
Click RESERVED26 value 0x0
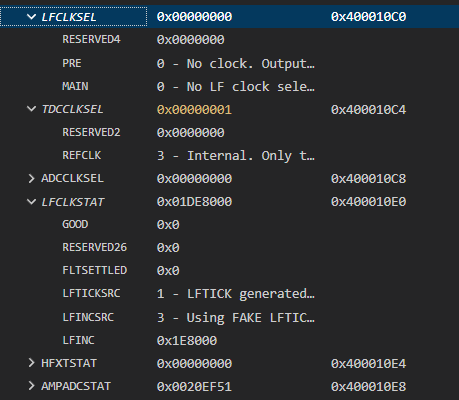(168, 248)
